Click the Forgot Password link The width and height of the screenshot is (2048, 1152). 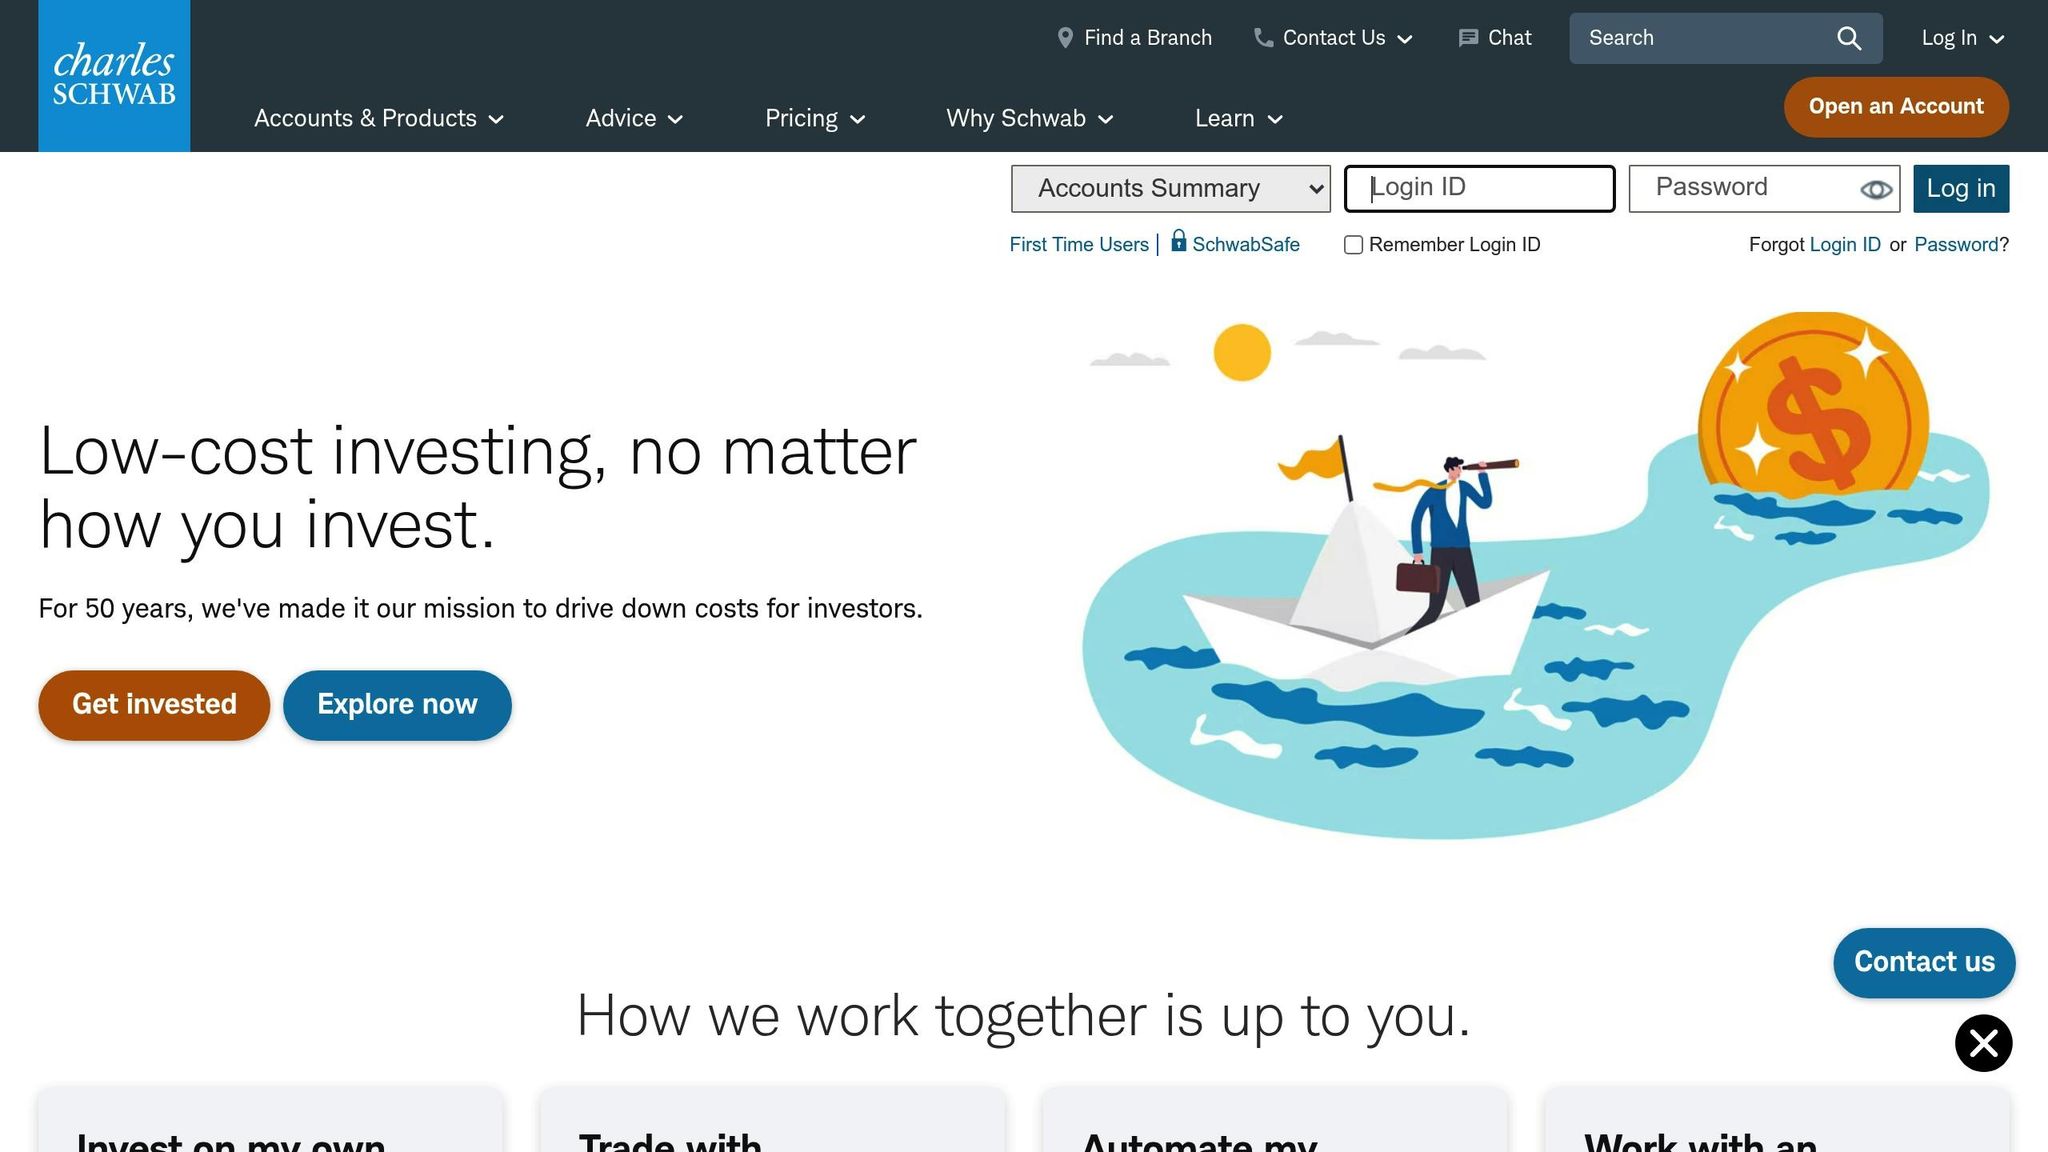click(1956, 245)
